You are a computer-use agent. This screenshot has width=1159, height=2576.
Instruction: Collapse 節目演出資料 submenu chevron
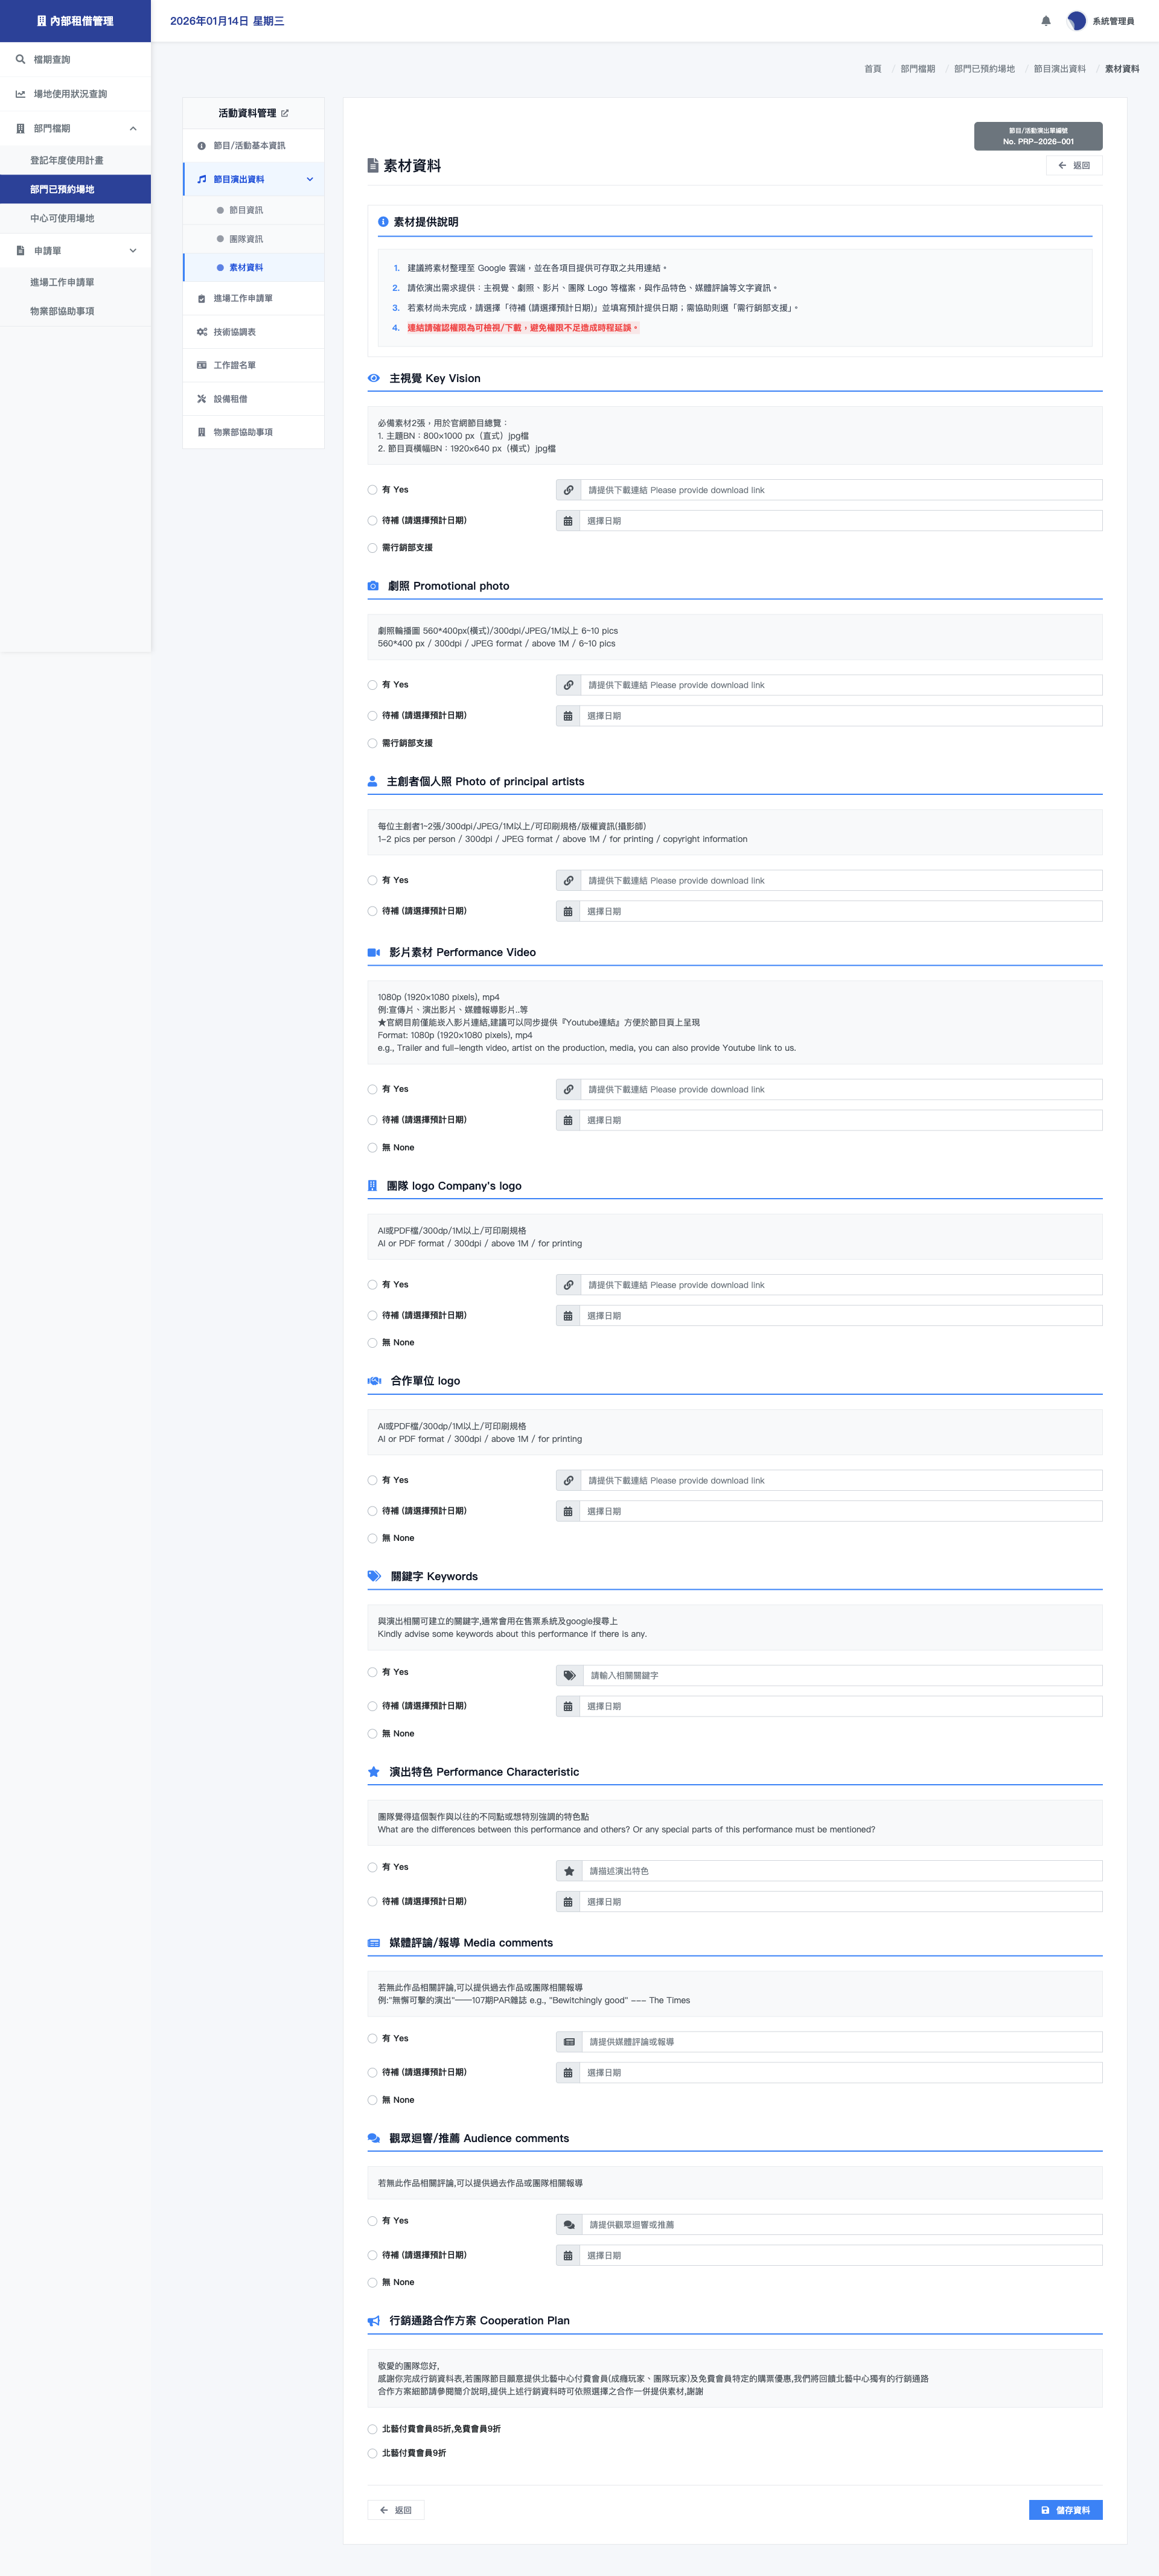pos(309,180)
